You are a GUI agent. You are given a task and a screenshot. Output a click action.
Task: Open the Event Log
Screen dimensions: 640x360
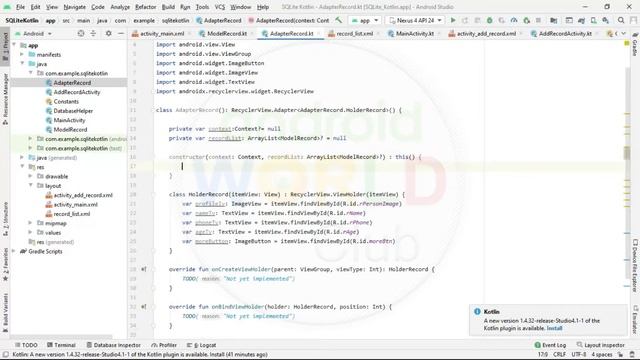click(550, 345)
